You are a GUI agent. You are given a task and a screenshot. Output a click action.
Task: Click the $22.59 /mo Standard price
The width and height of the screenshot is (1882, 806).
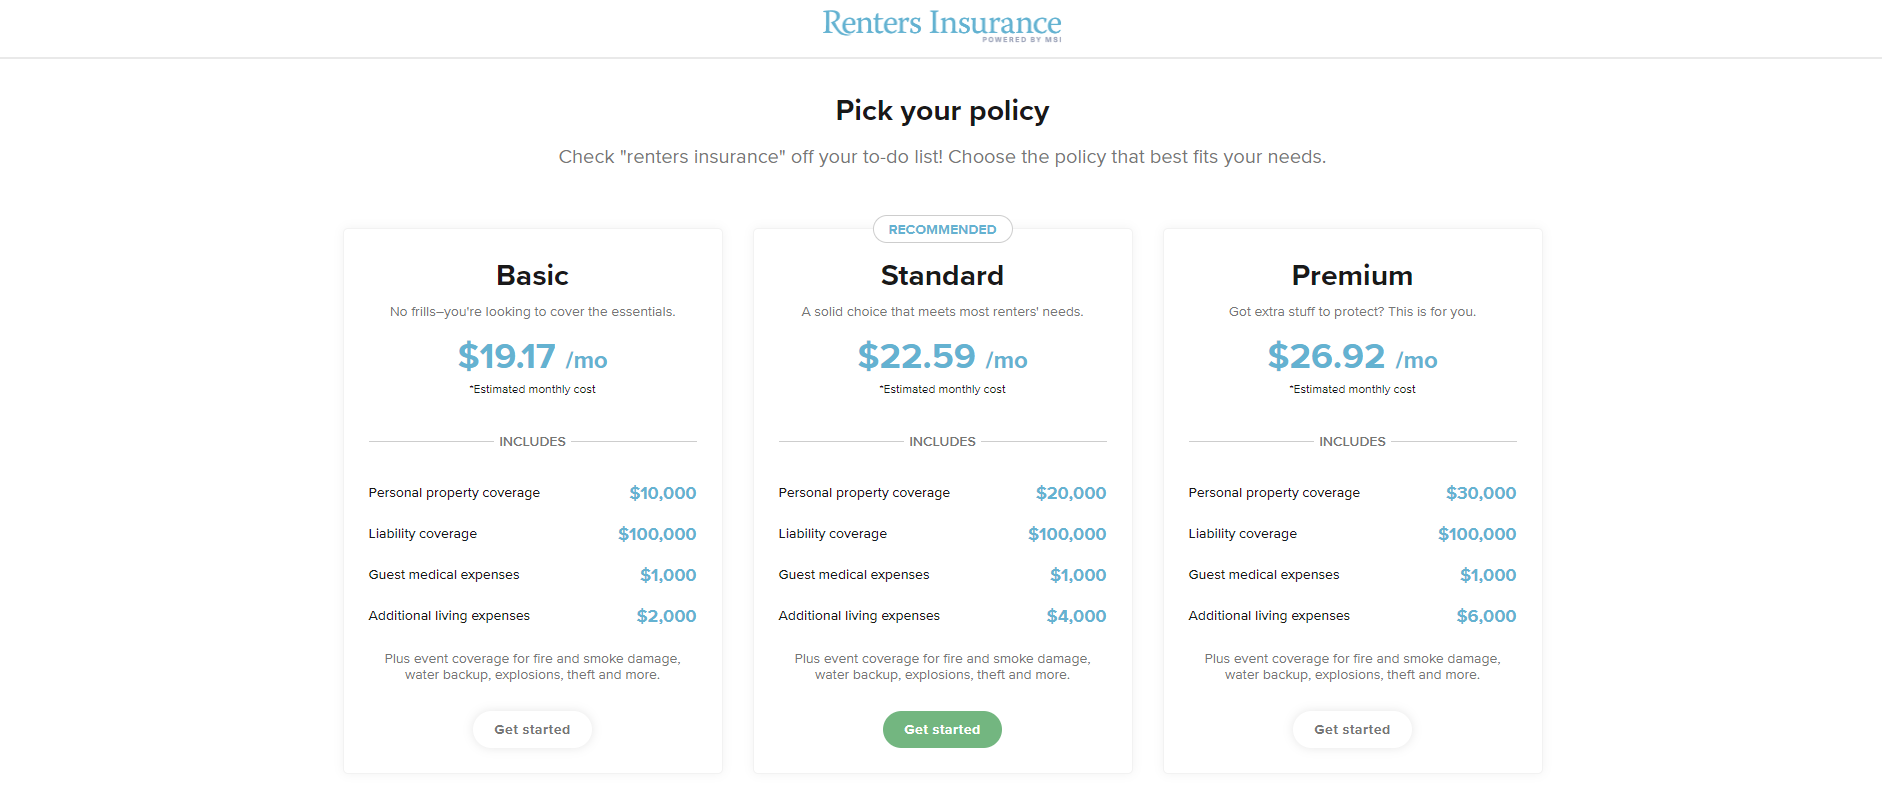point(942,357)
